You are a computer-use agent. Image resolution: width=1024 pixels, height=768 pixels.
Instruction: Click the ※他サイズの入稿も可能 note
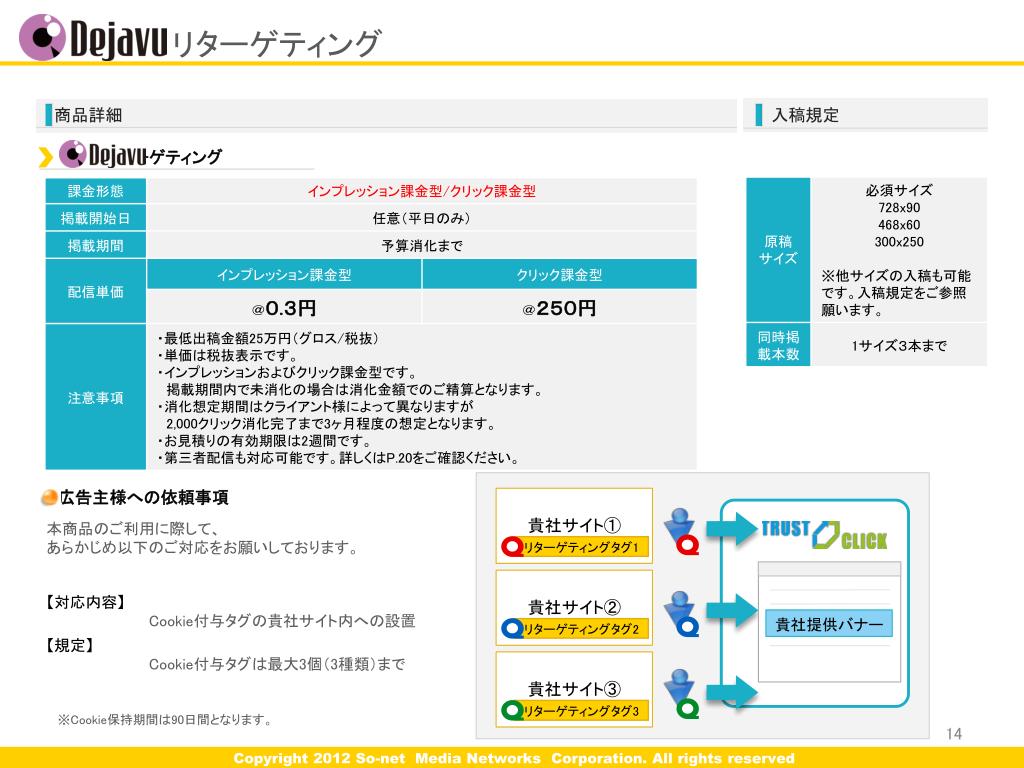coord(895,293)
